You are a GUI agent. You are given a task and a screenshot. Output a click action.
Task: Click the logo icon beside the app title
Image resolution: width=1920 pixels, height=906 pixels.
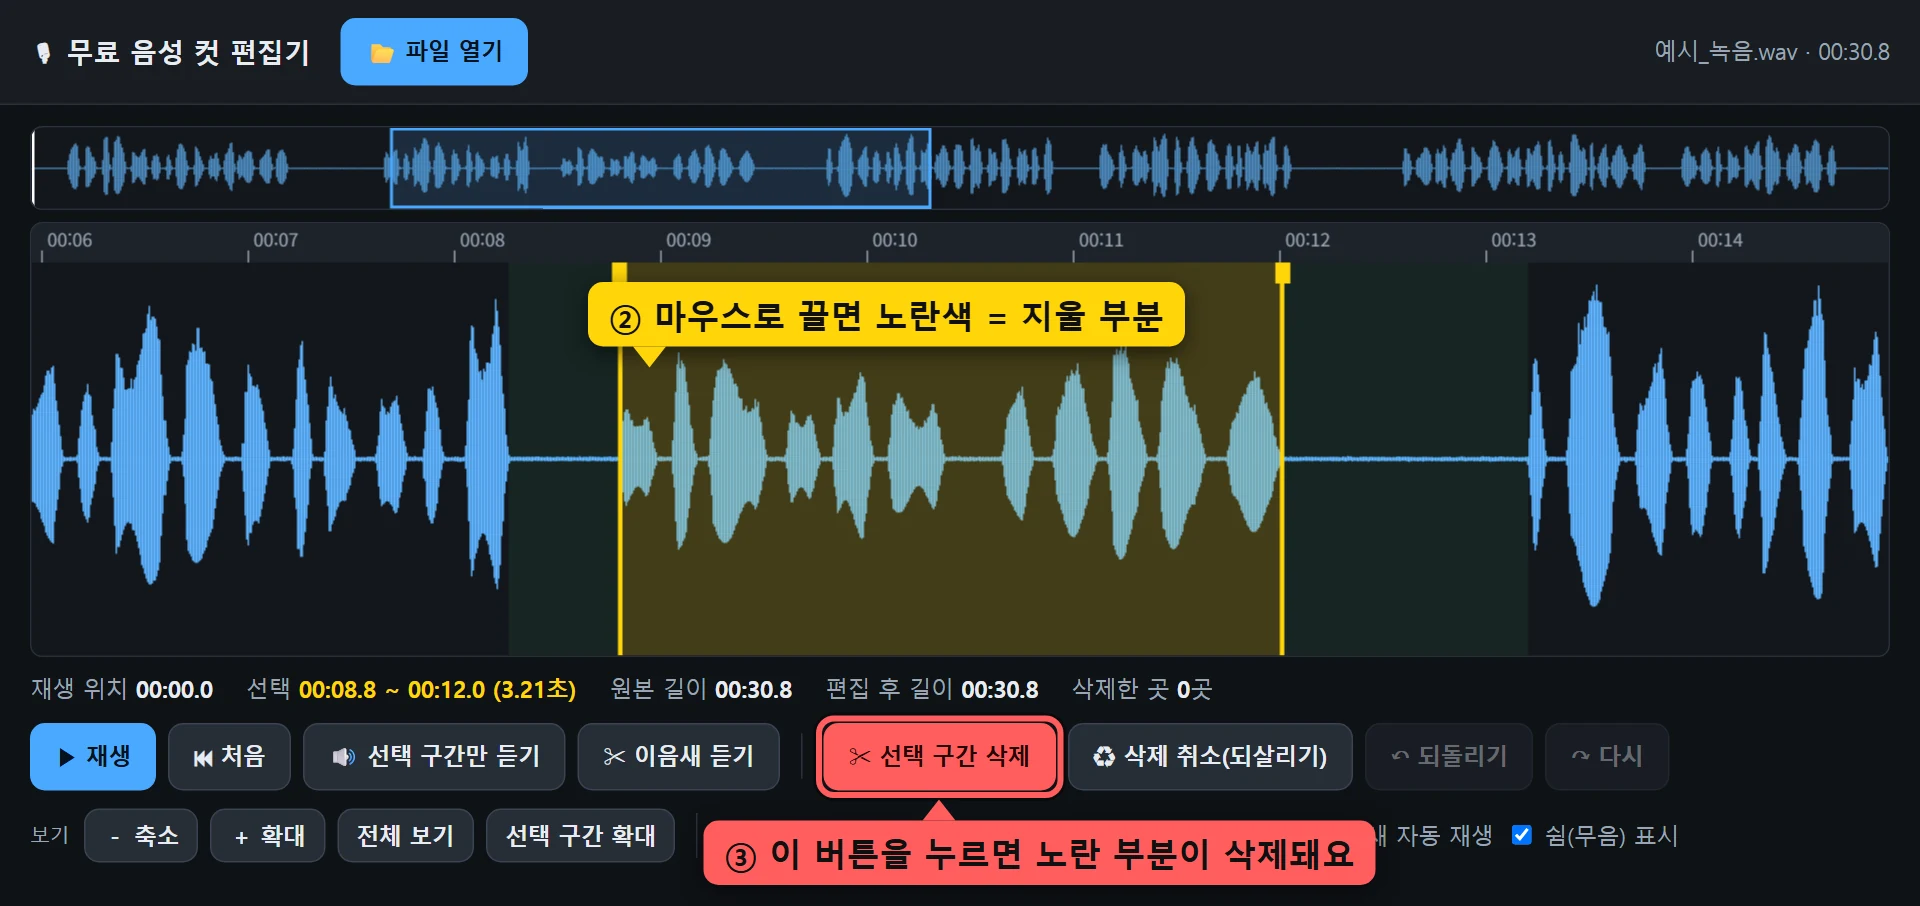[43, 53]
